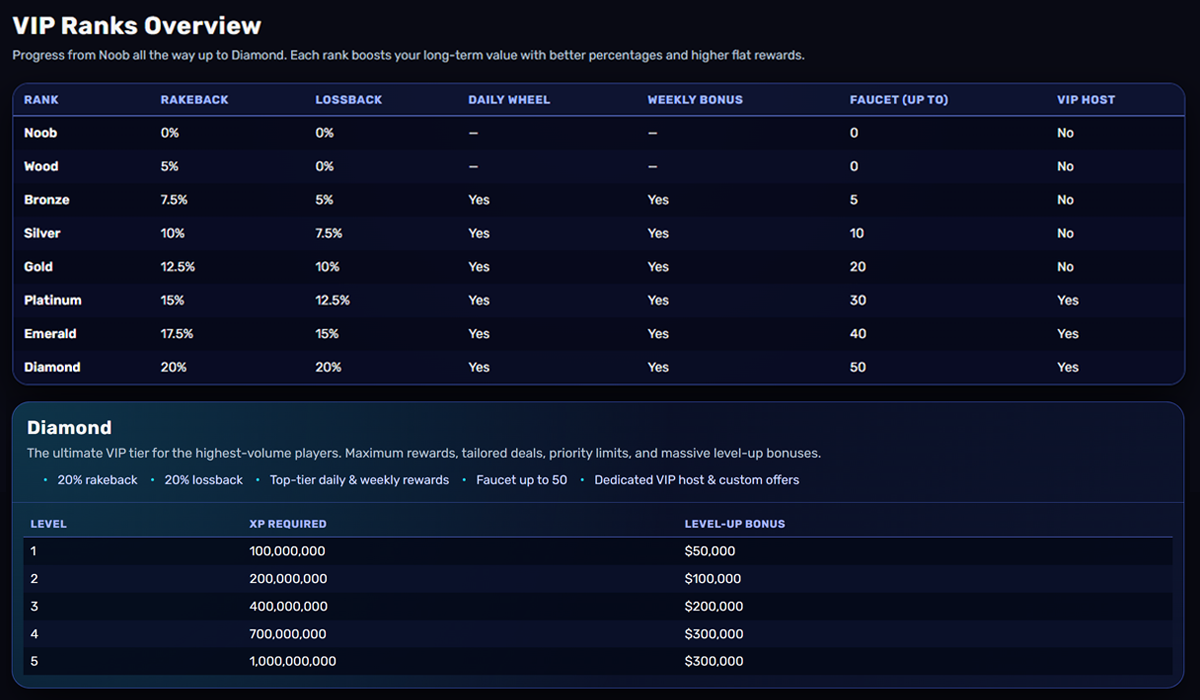This screenshot has height=700, width=1200.
Task: Select the DAILY WHEEL column header
Action: 509,100
